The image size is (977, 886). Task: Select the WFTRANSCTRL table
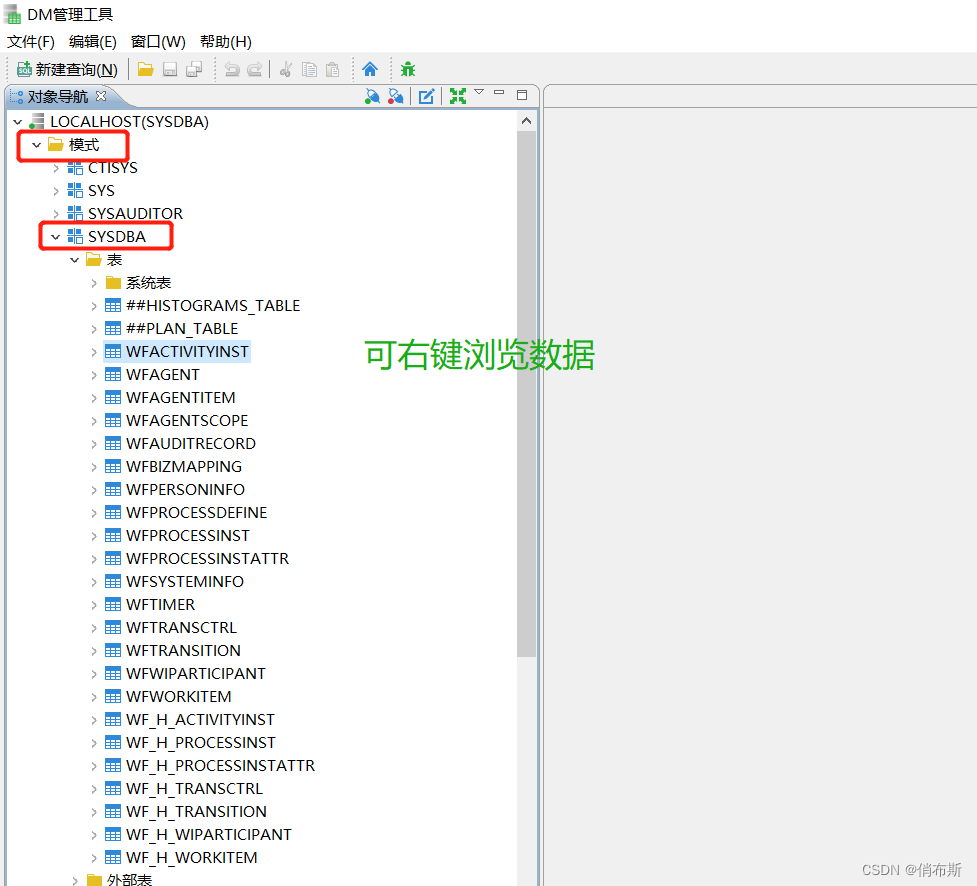click(x=181, y=628)
